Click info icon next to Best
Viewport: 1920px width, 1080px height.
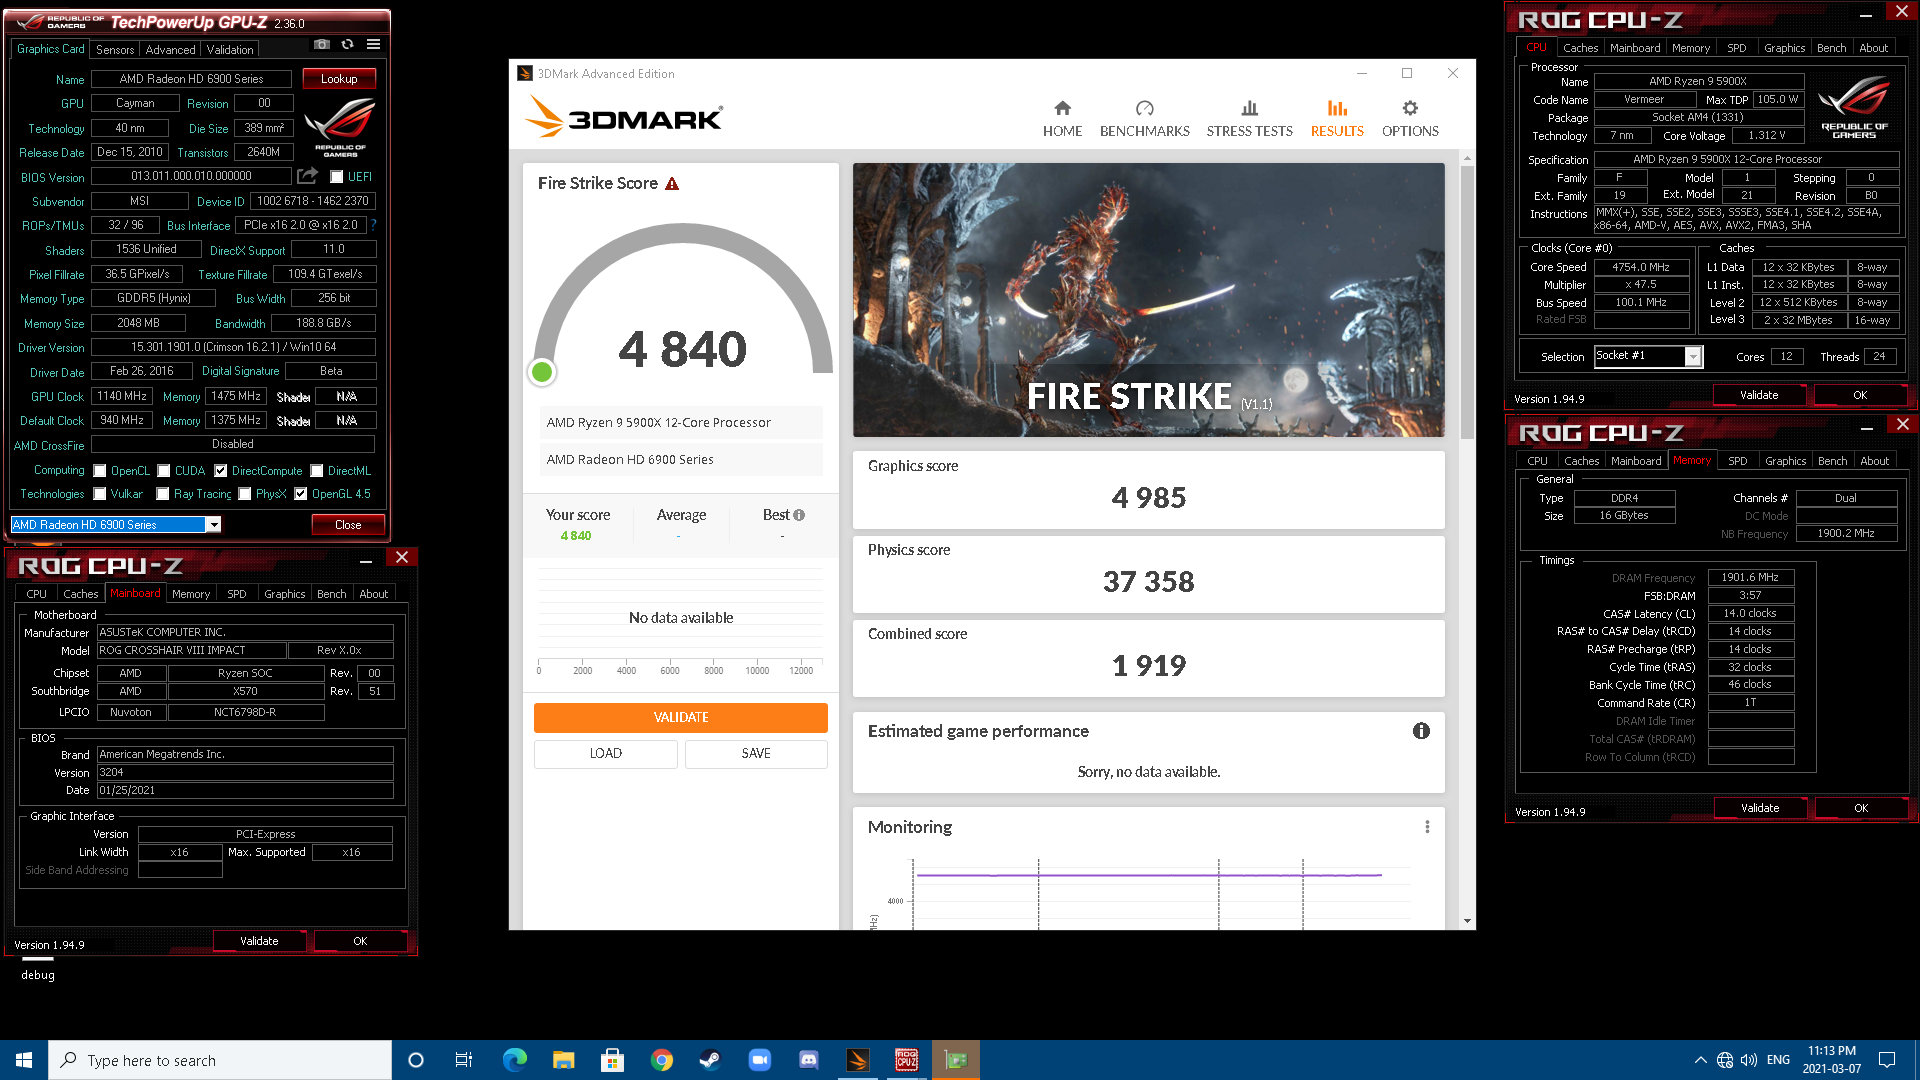pos(799,515)
